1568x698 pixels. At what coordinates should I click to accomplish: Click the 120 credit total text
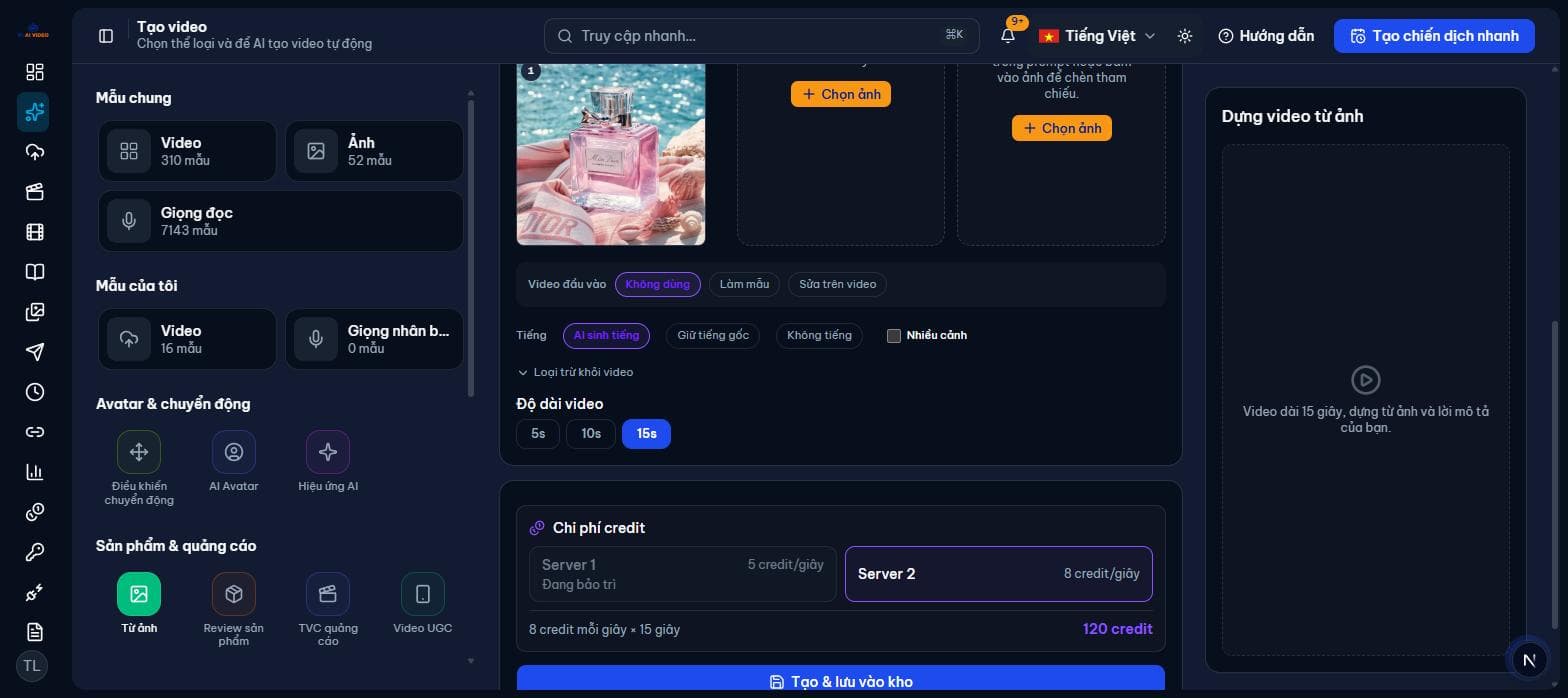1117,629
